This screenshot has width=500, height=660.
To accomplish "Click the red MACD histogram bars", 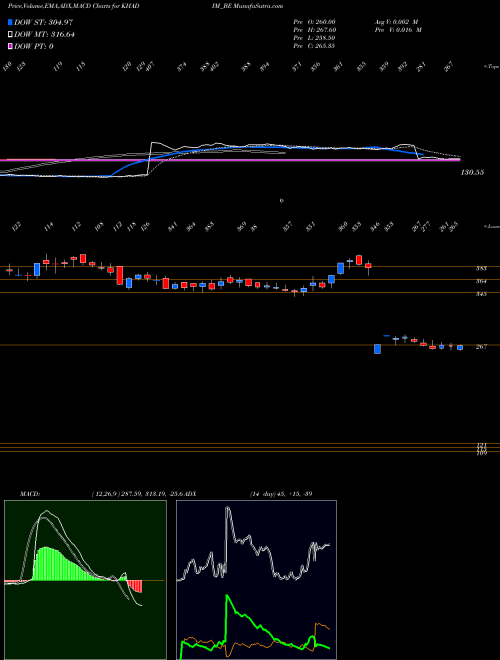I will (135, 586).
